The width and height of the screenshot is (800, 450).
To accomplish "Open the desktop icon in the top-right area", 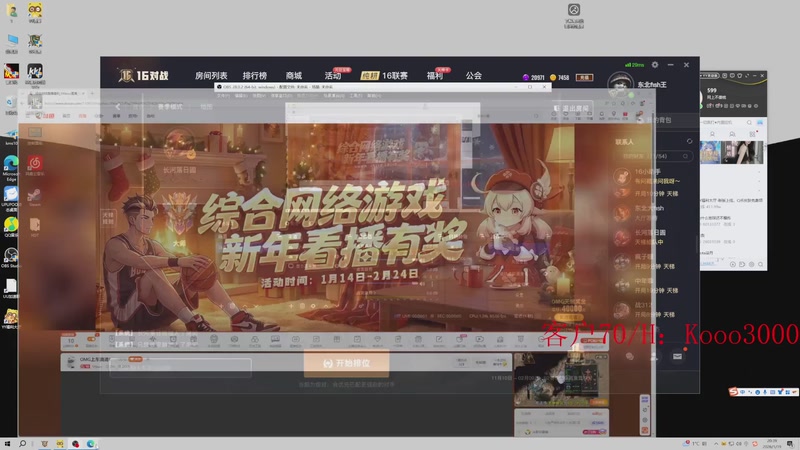I will (574, 15).
